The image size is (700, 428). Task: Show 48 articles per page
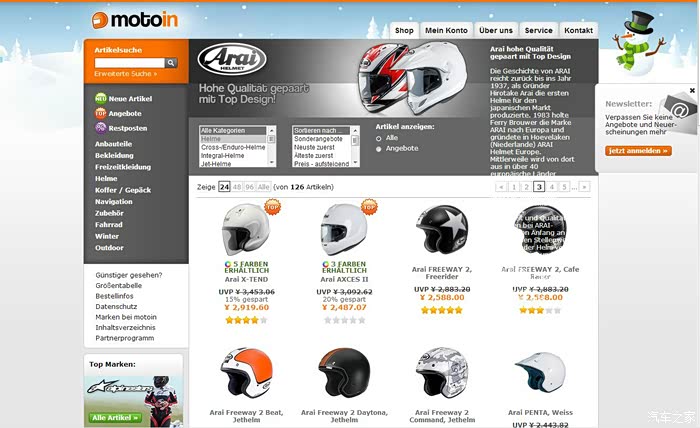point(237,187)
